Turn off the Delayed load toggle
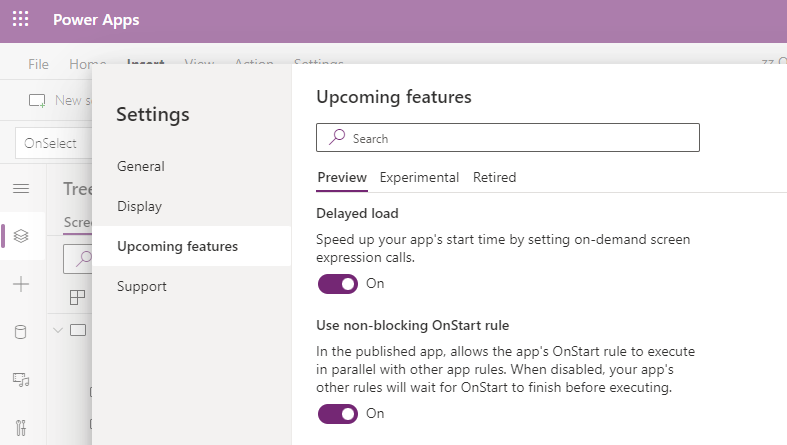 coord(338,284)
